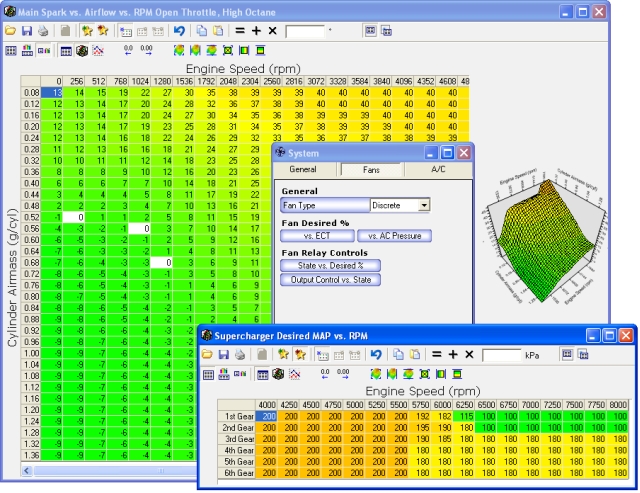Image resolution: width=640 pixels, height=493 pixels.
Task: Click the equals sign in Main Spark toolbar
Action: coord(240,31)
